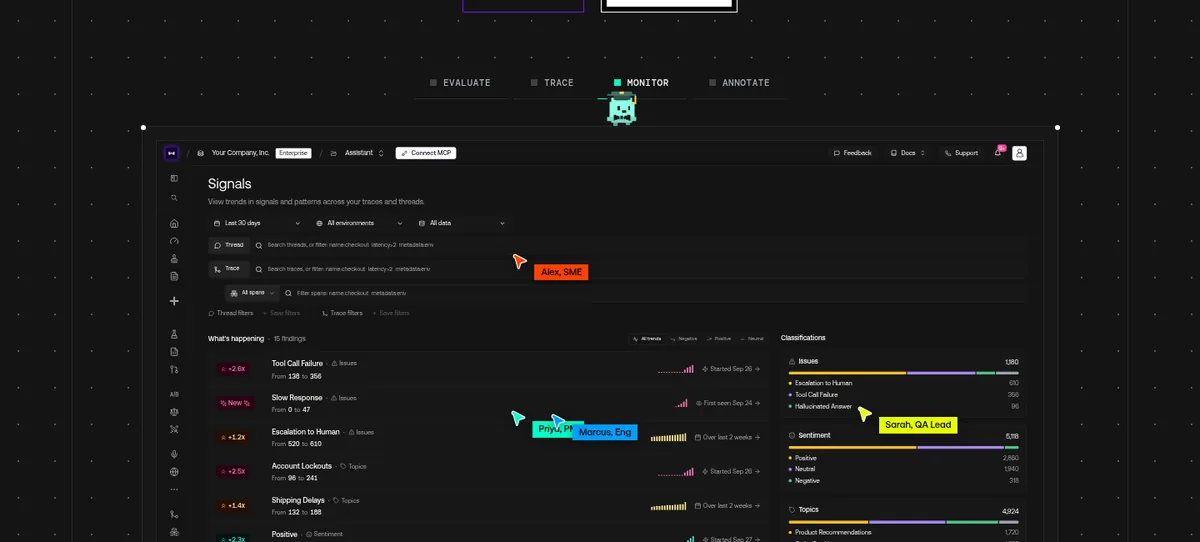
Task: Click the crossed tools sidebar icon
Action: click(174, 429)
